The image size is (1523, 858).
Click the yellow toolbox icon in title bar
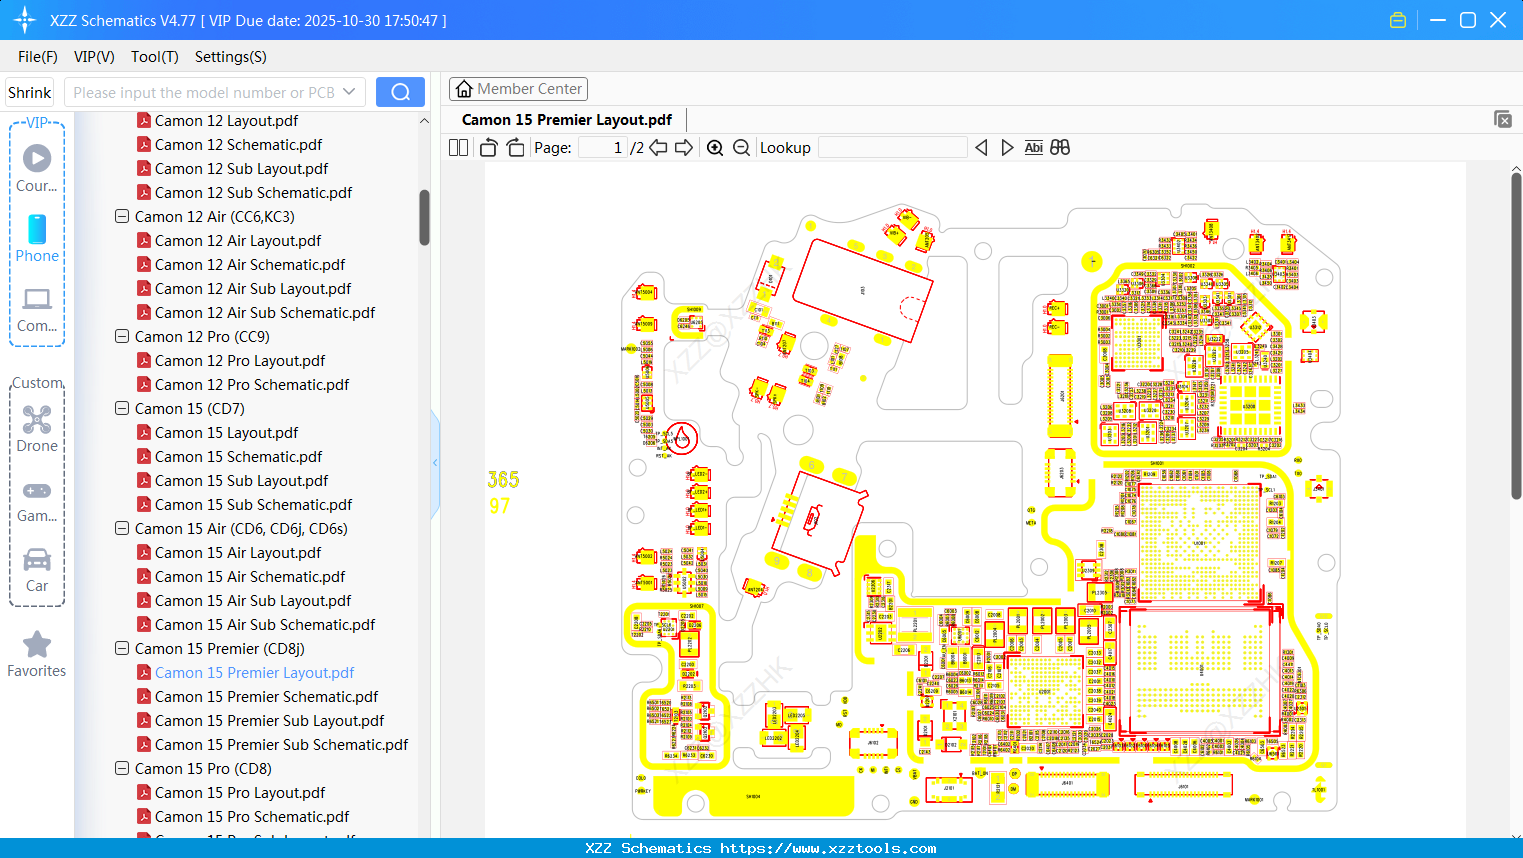click(x=1398, y=20)
